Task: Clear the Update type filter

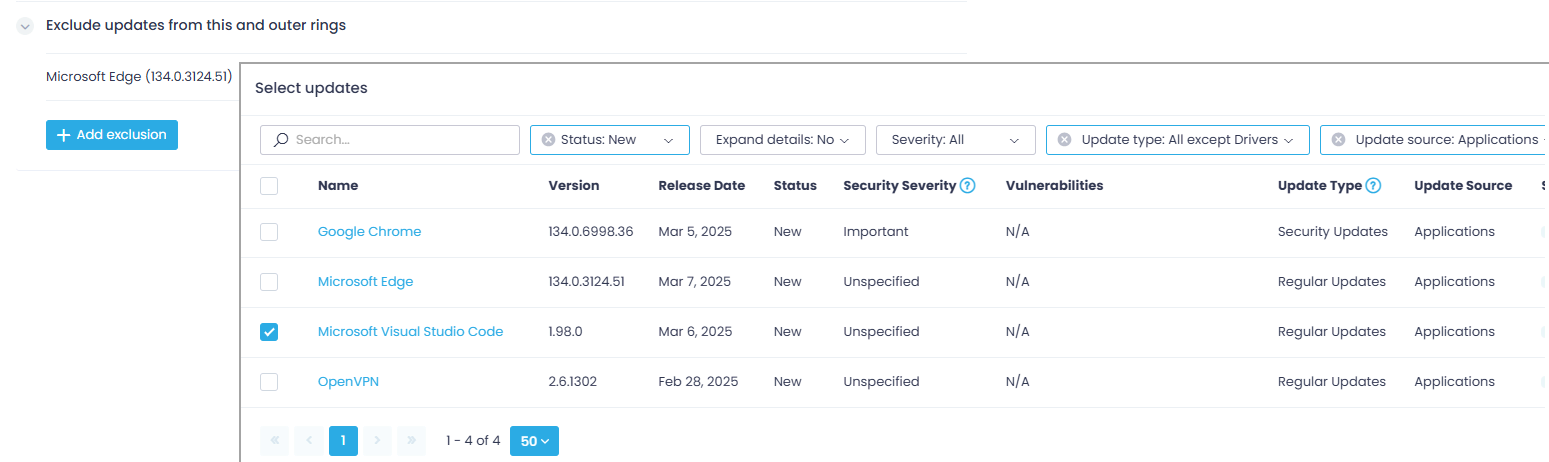Action: (x=1064, y=140)
